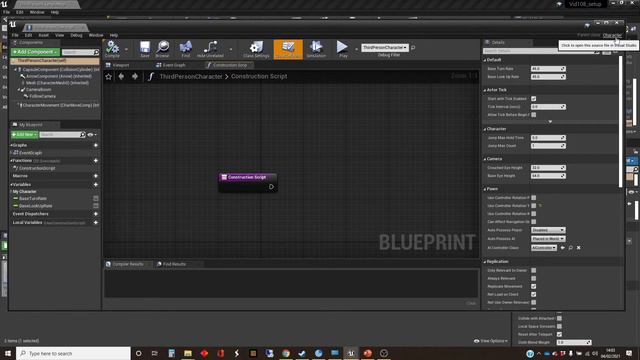640x360 pixels.
Task: Click the Unreal Engine taskbar icon
Action: click(x=351, y=353)
